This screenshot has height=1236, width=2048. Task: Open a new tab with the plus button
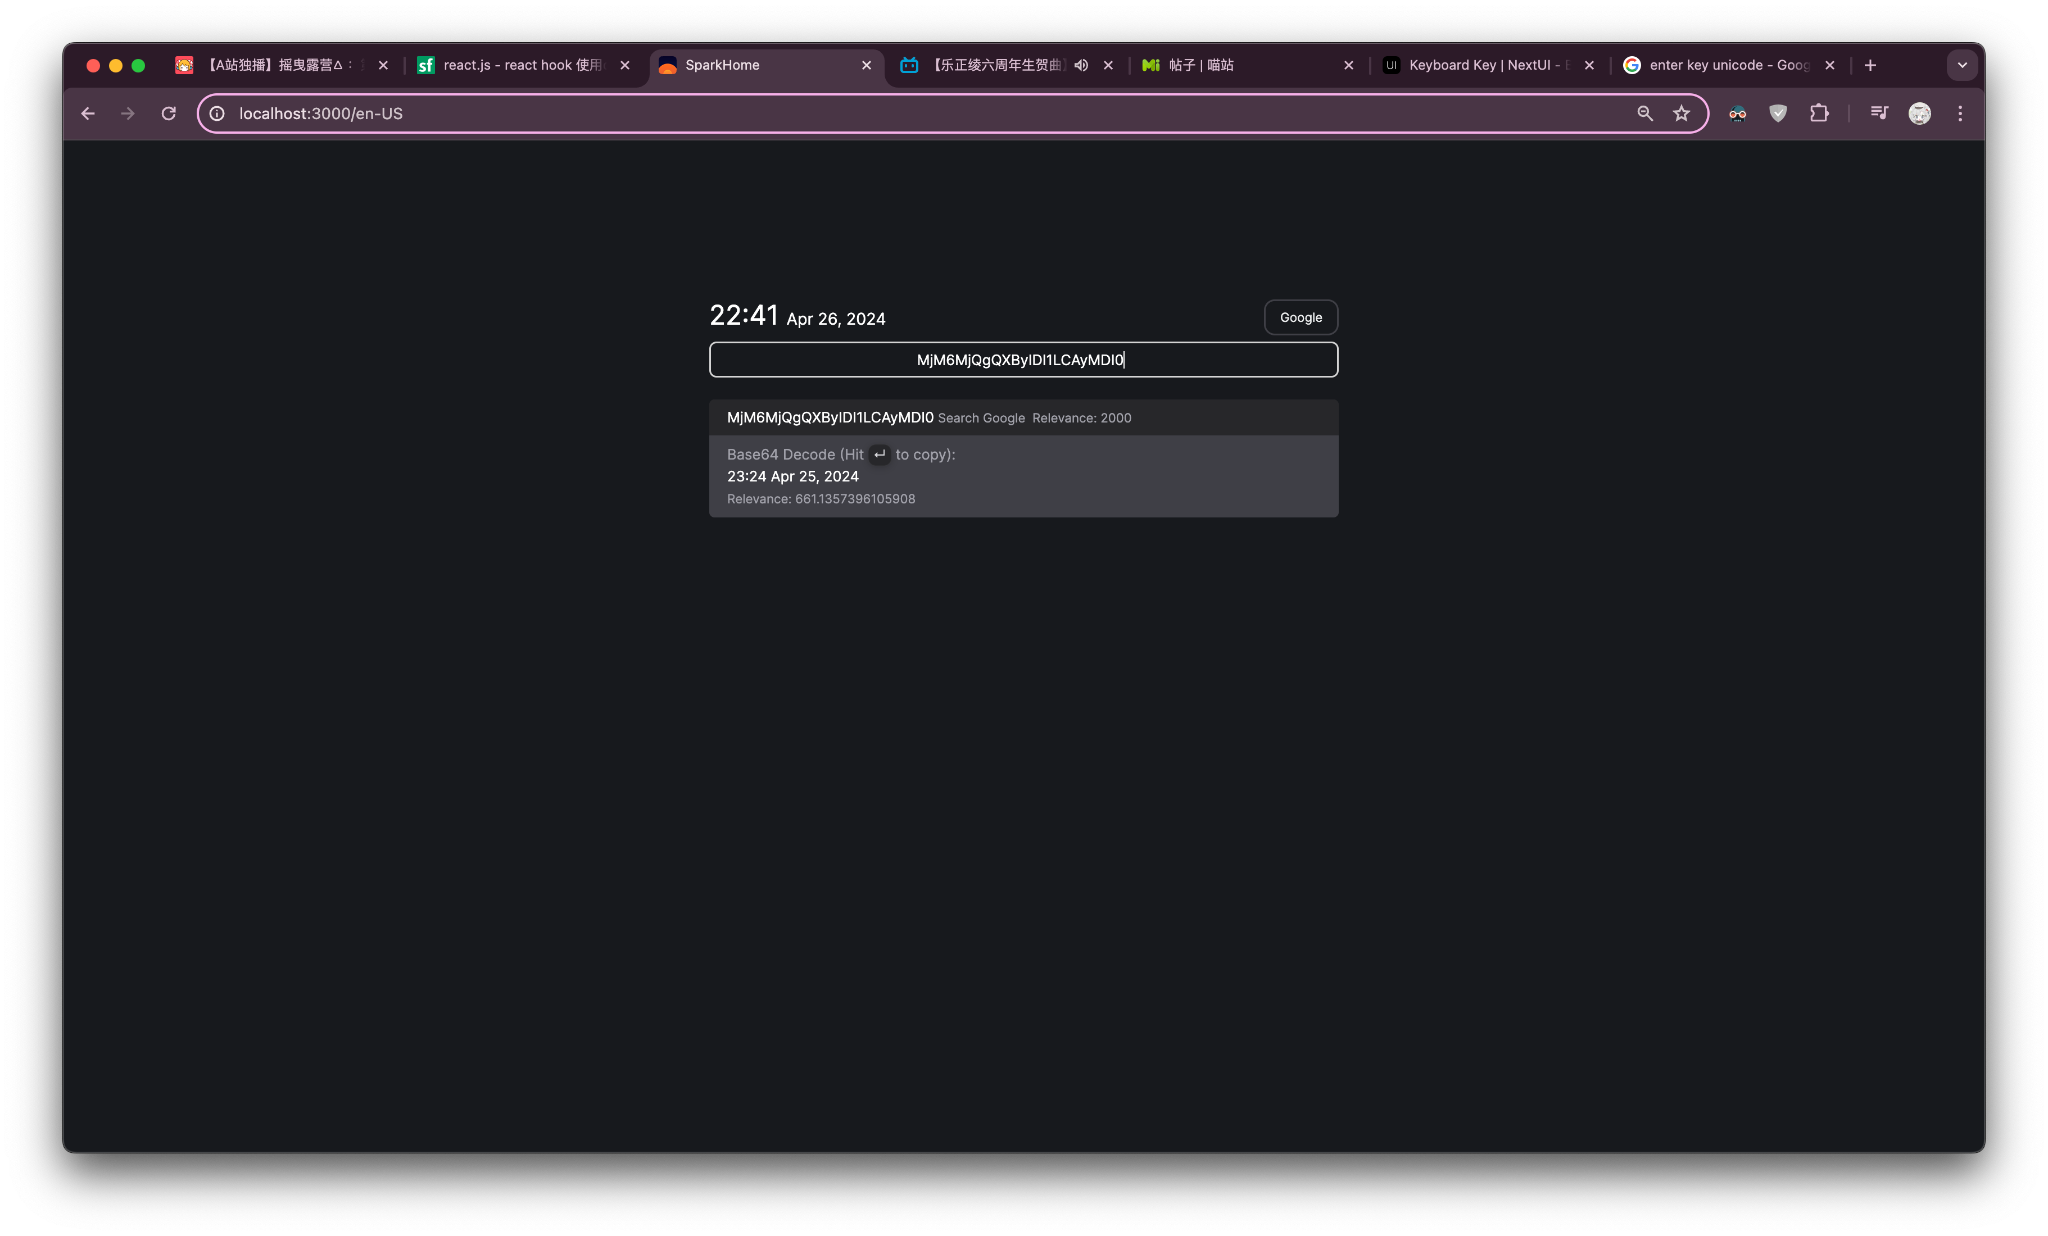1870,65
